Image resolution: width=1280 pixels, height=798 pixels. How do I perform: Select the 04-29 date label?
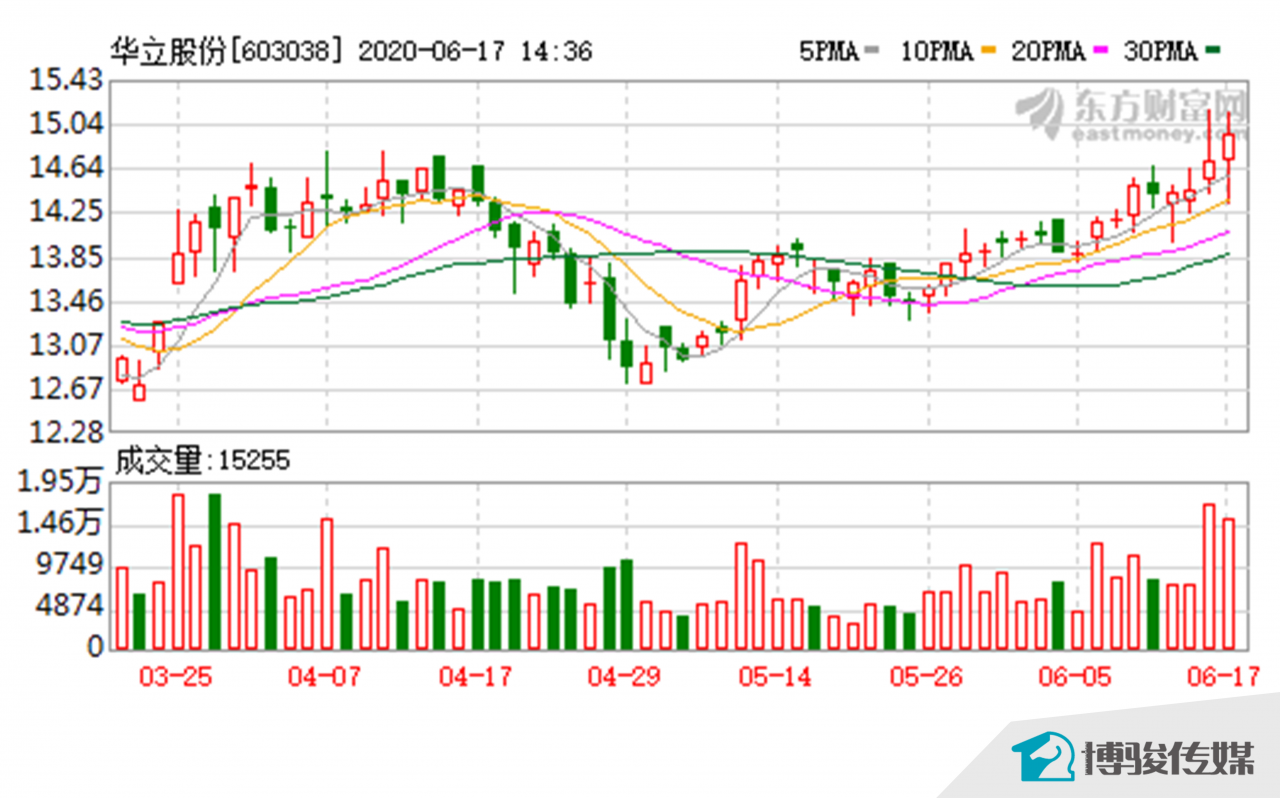pos(625,677)
